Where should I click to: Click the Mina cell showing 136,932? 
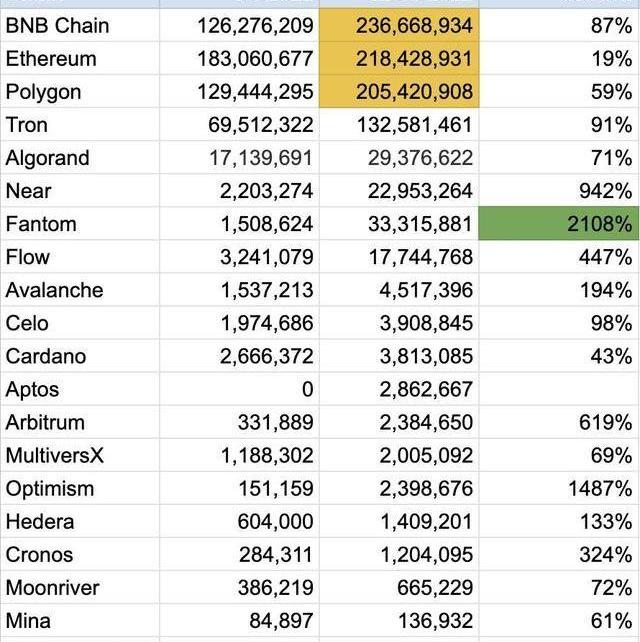[x=399, y=621]
